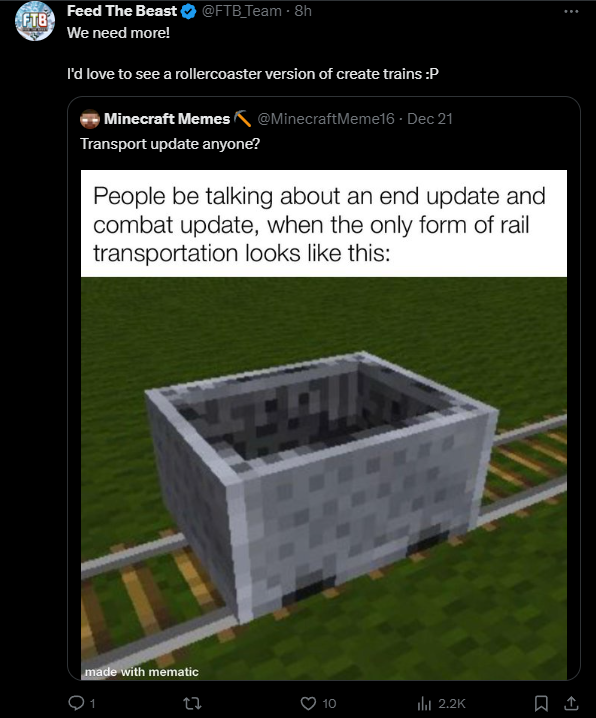Open the three-dot more options menu

[571, 11]
